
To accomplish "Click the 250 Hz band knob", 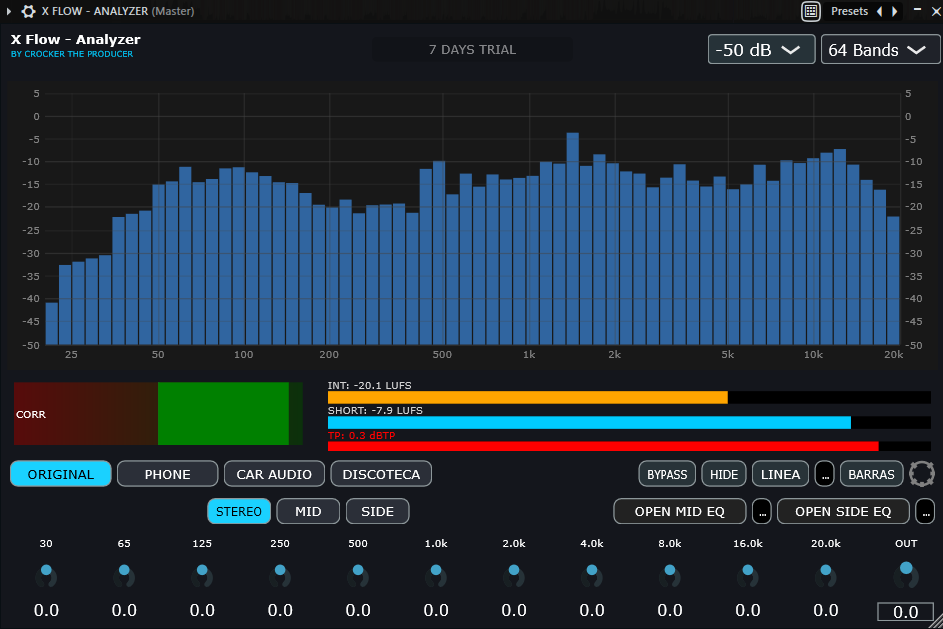I will tap(280, 575).
